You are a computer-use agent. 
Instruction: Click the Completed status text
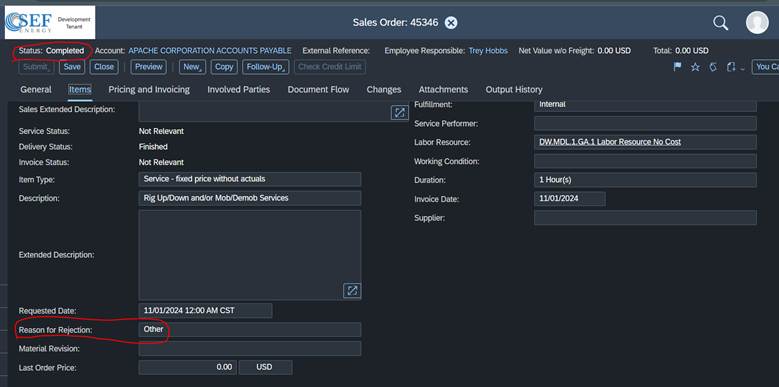pos(65,51)
